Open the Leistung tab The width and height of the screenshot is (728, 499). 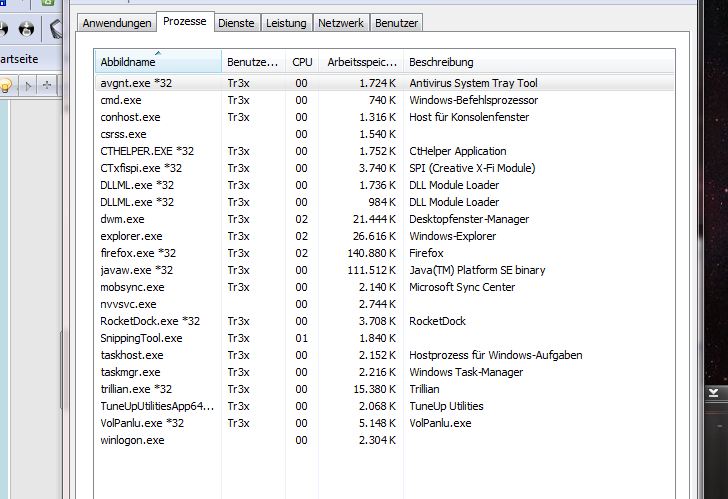[286, 23]
